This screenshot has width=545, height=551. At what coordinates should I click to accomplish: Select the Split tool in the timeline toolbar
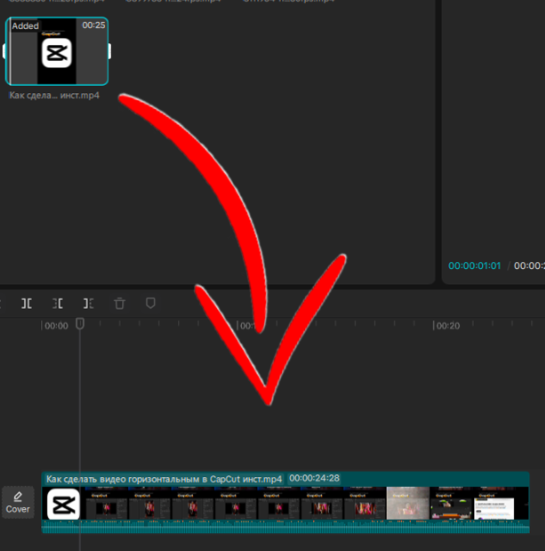tap(27, 303)
